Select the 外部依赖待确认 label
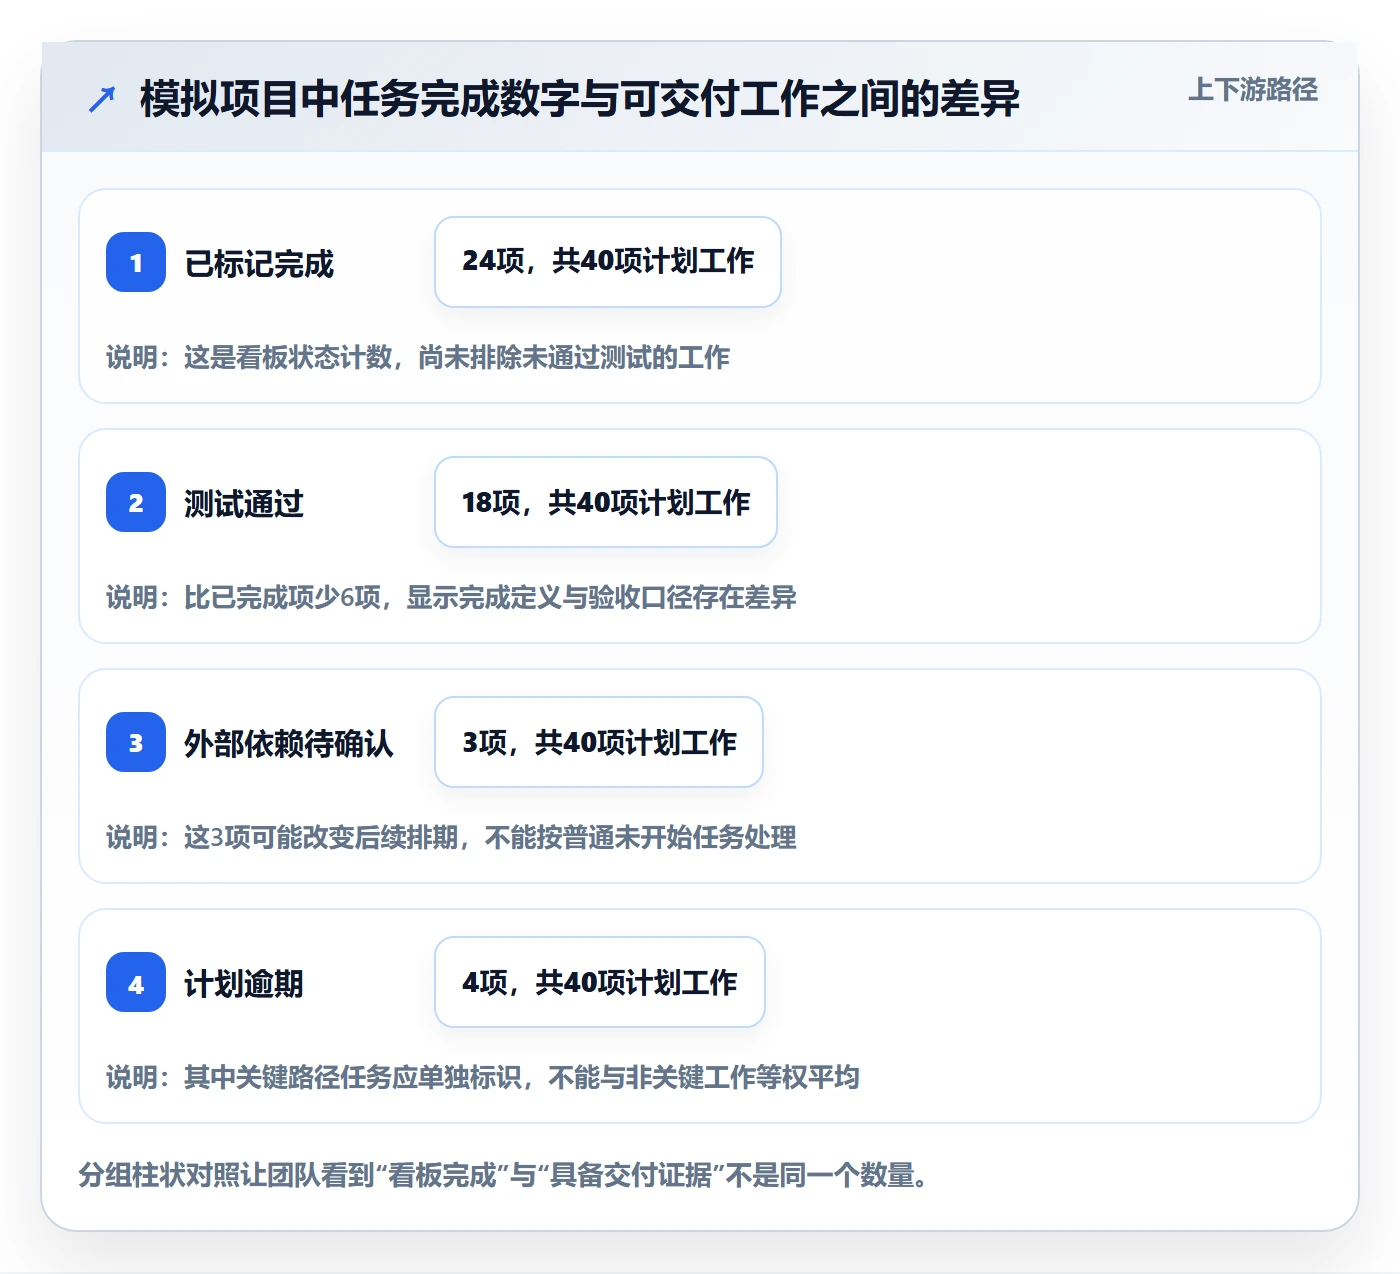The width and height of the screenshot is (1400, 1274). click(289, 744)
